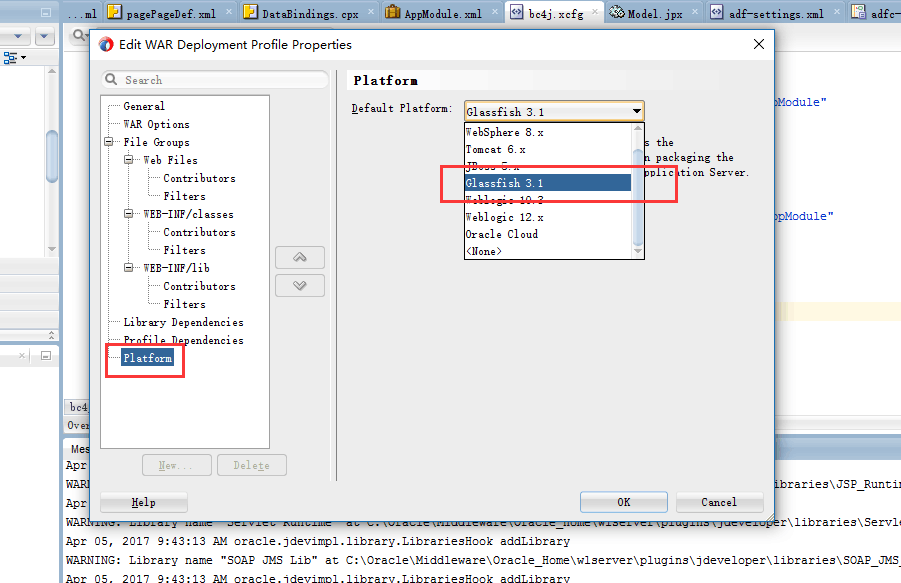
Task: Choose Weblogic 12.x from platform list
Action: [x=548, y=217]
